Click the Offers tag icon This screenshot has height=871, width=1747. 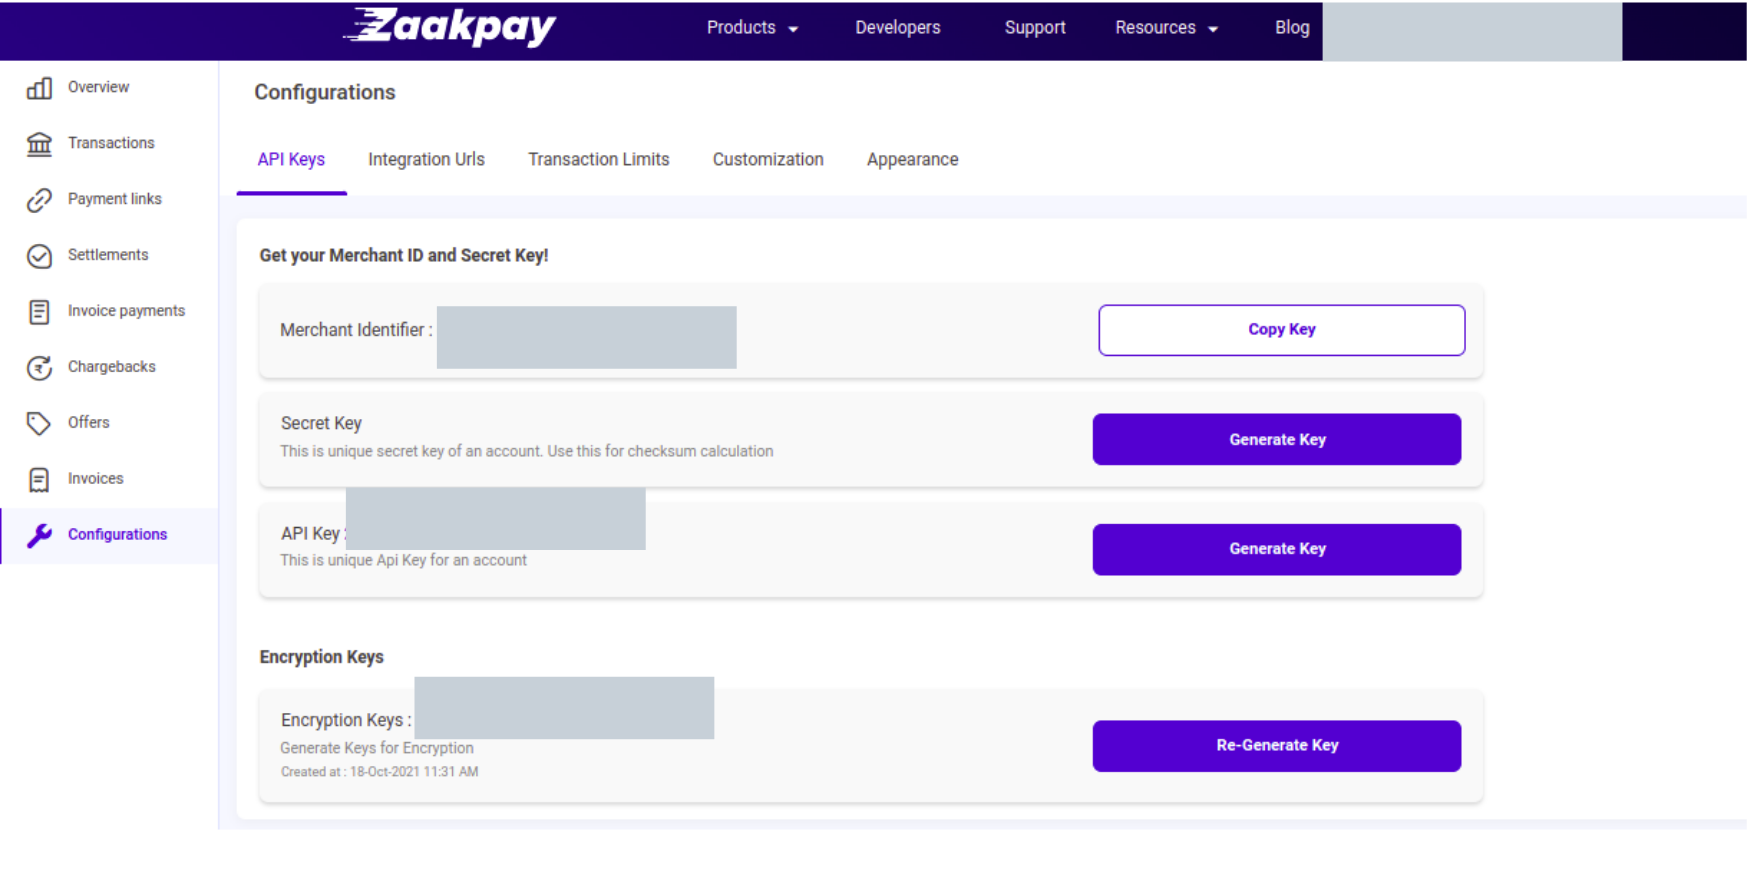point(39,423)
